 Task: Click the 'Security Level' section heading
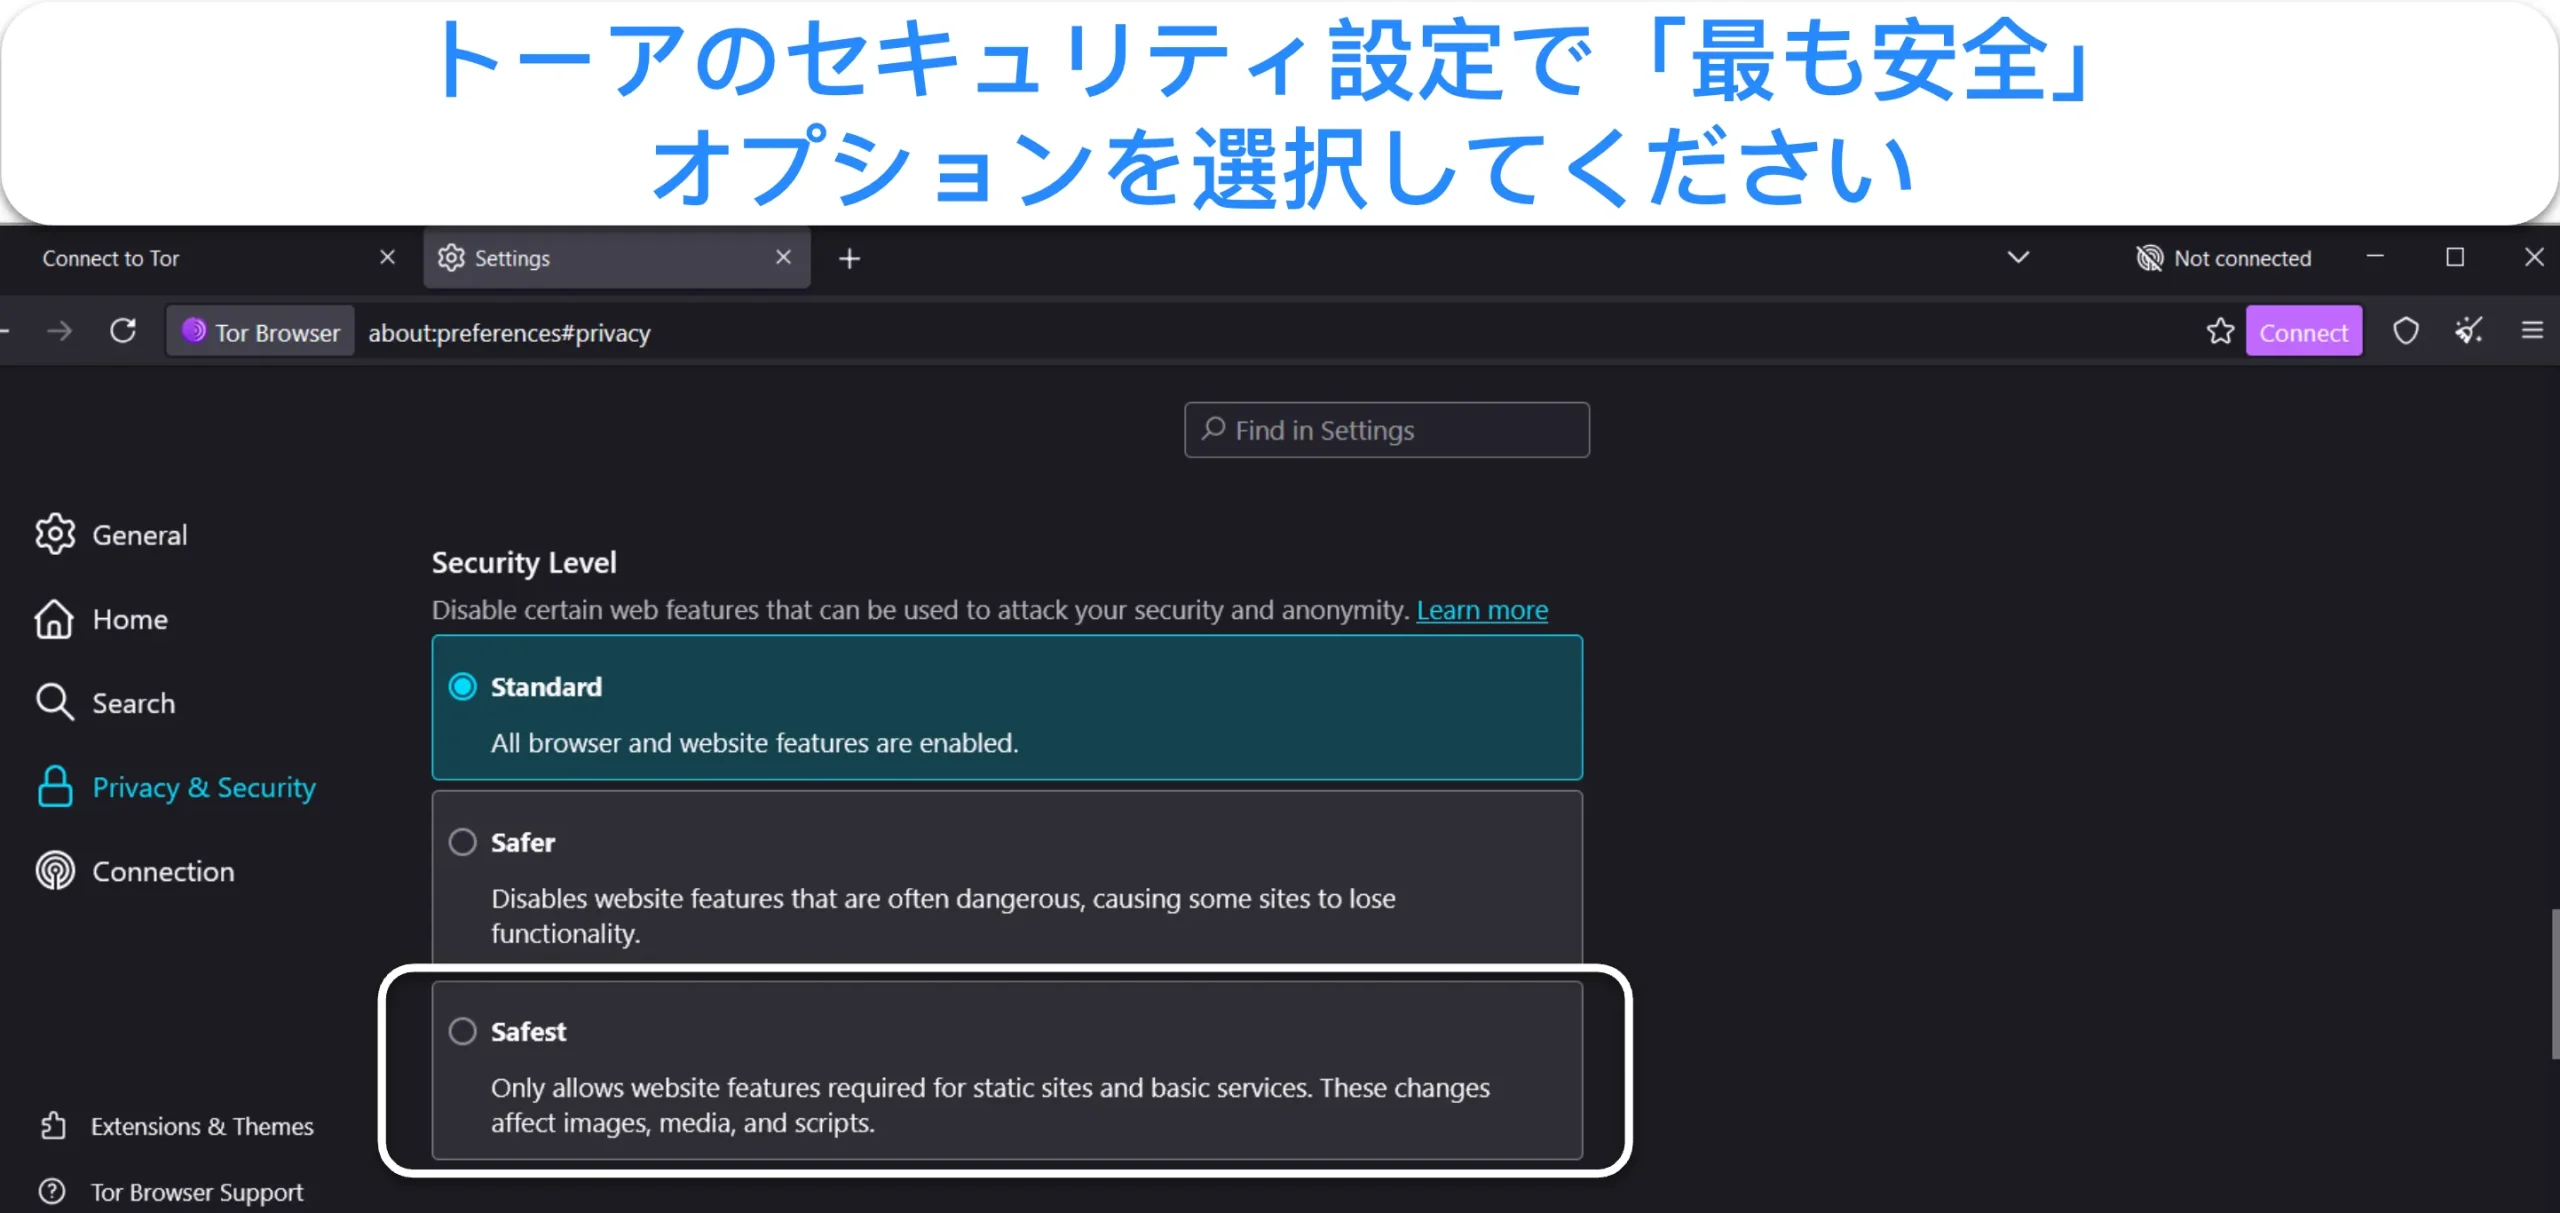(x=524, y=563)
